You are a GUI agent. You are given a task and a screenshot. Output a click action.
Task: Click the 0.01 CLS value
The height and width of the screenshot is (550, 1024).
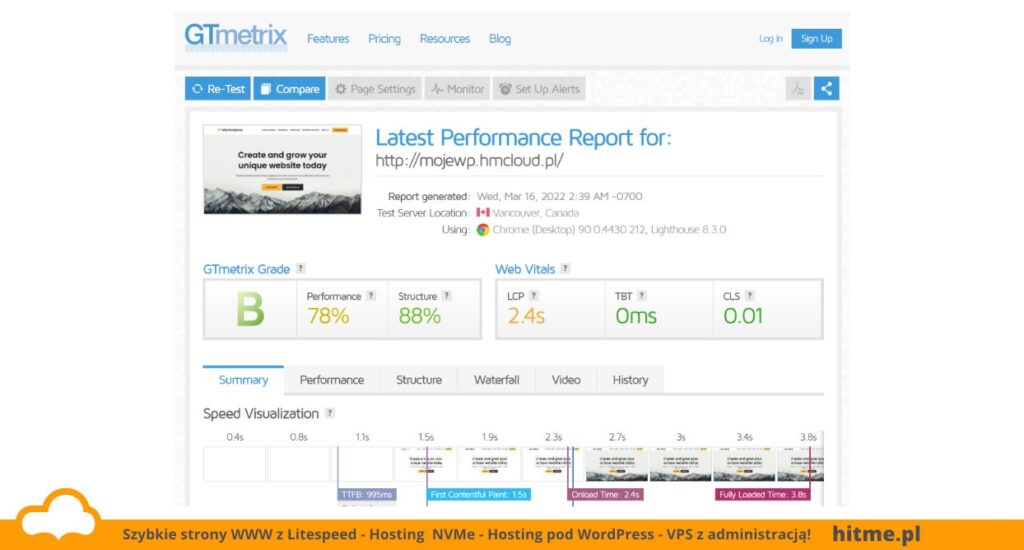[743, 316]
